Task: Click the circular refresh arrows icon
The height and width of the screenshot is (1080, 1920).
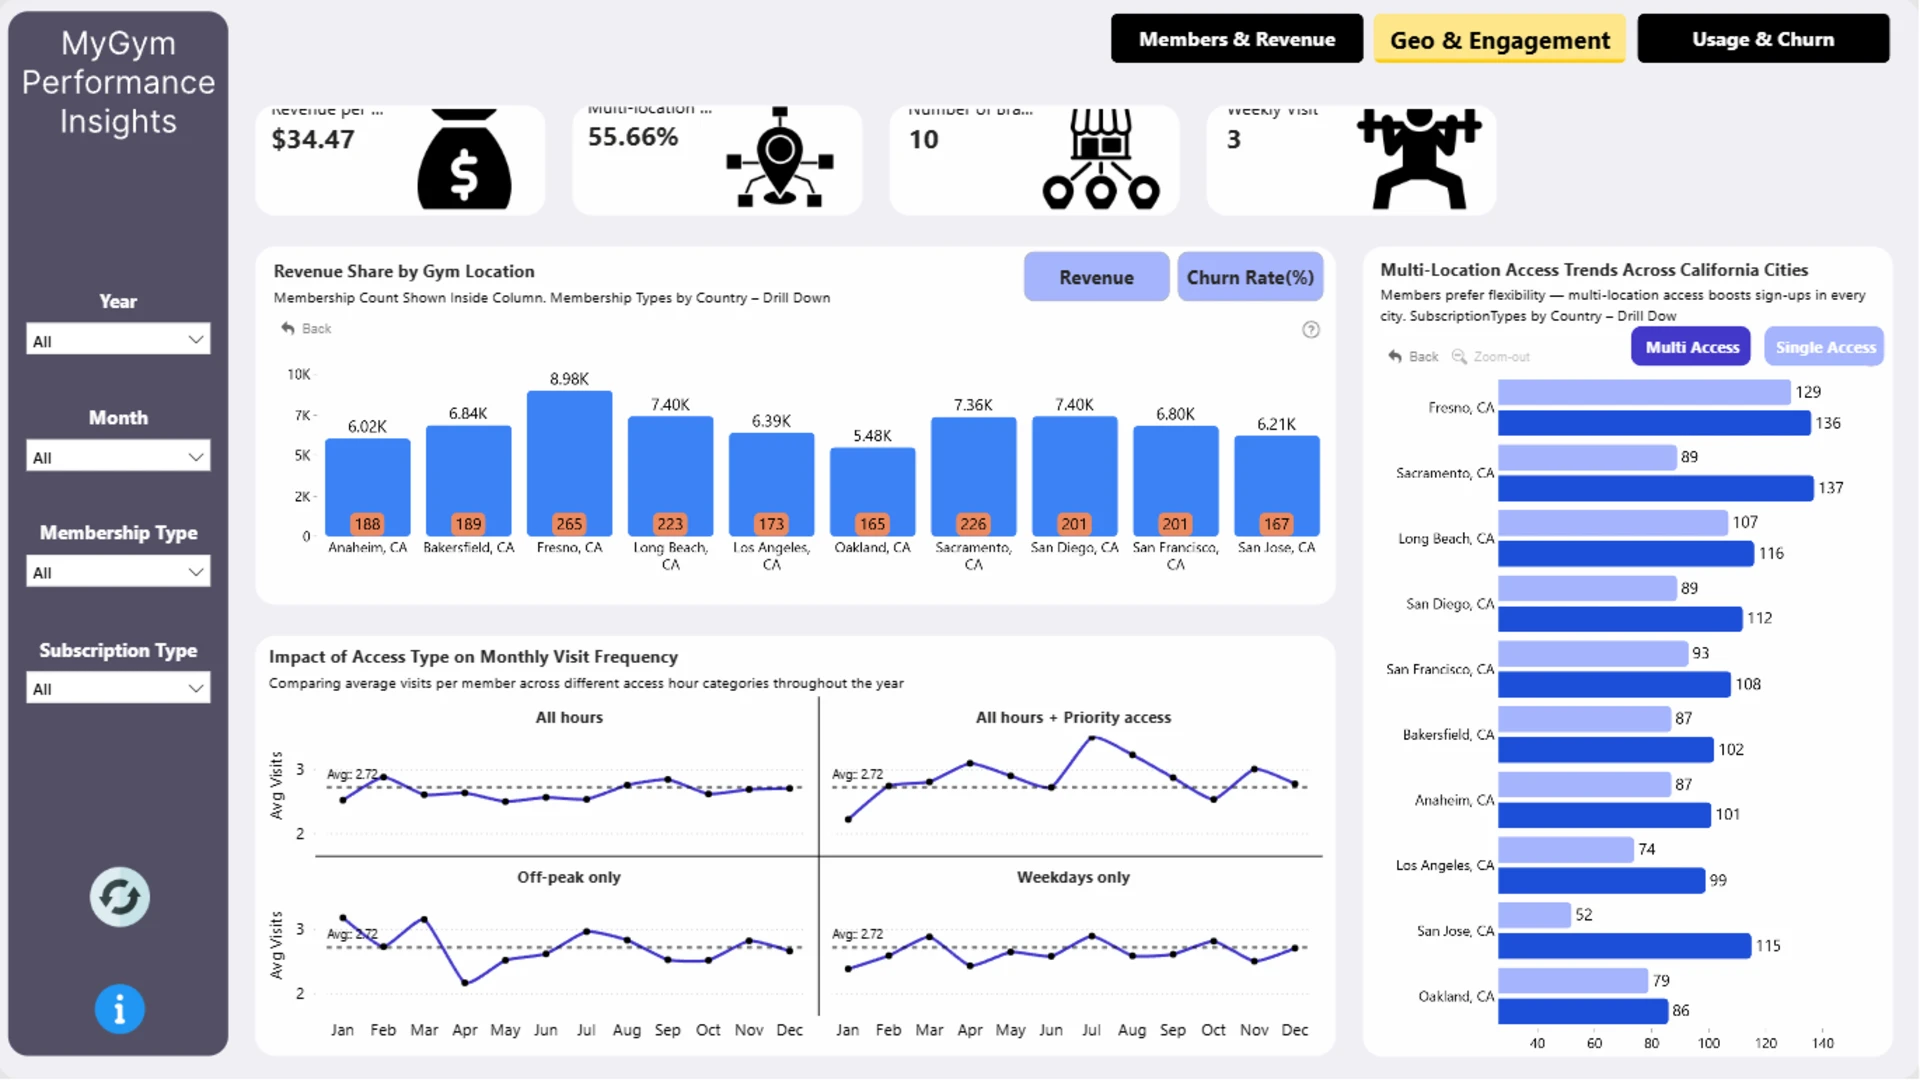Action: point(119,897)
